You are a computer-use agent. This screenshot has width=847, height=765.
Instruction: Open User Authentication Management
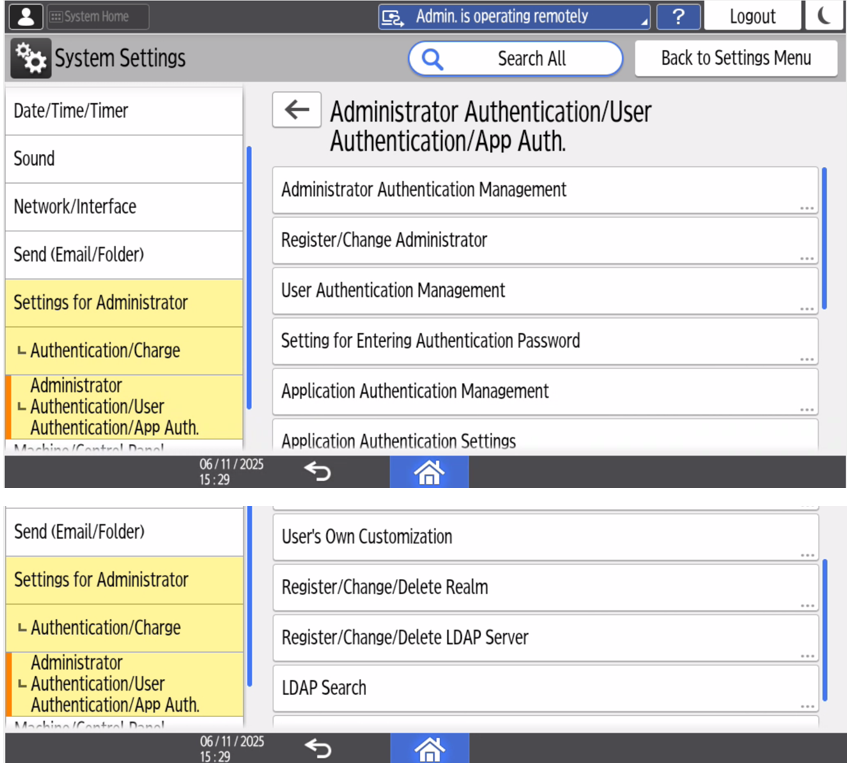(x=545, y=291)
